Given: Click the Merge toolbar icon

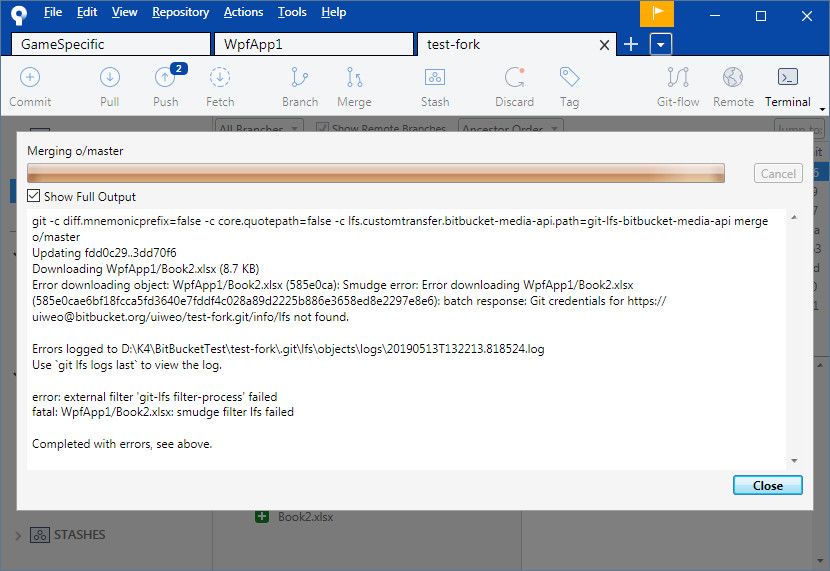Looking at the screenshot, I should coord(354,77).
